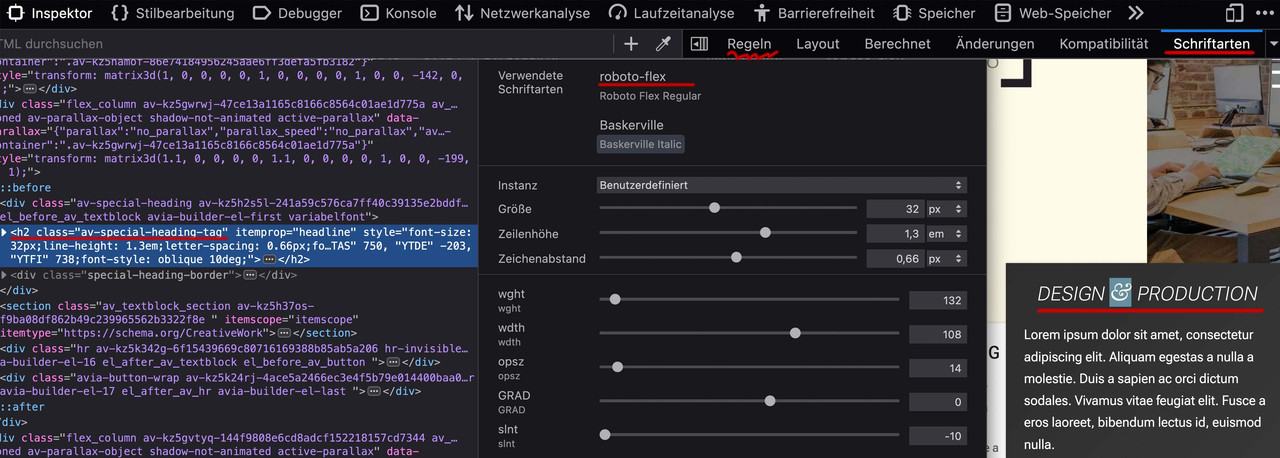This screenshot has height=458, width=1280.
Task: Select the Schriftarten sidebar tab
Action: (x=1212, y=44)
